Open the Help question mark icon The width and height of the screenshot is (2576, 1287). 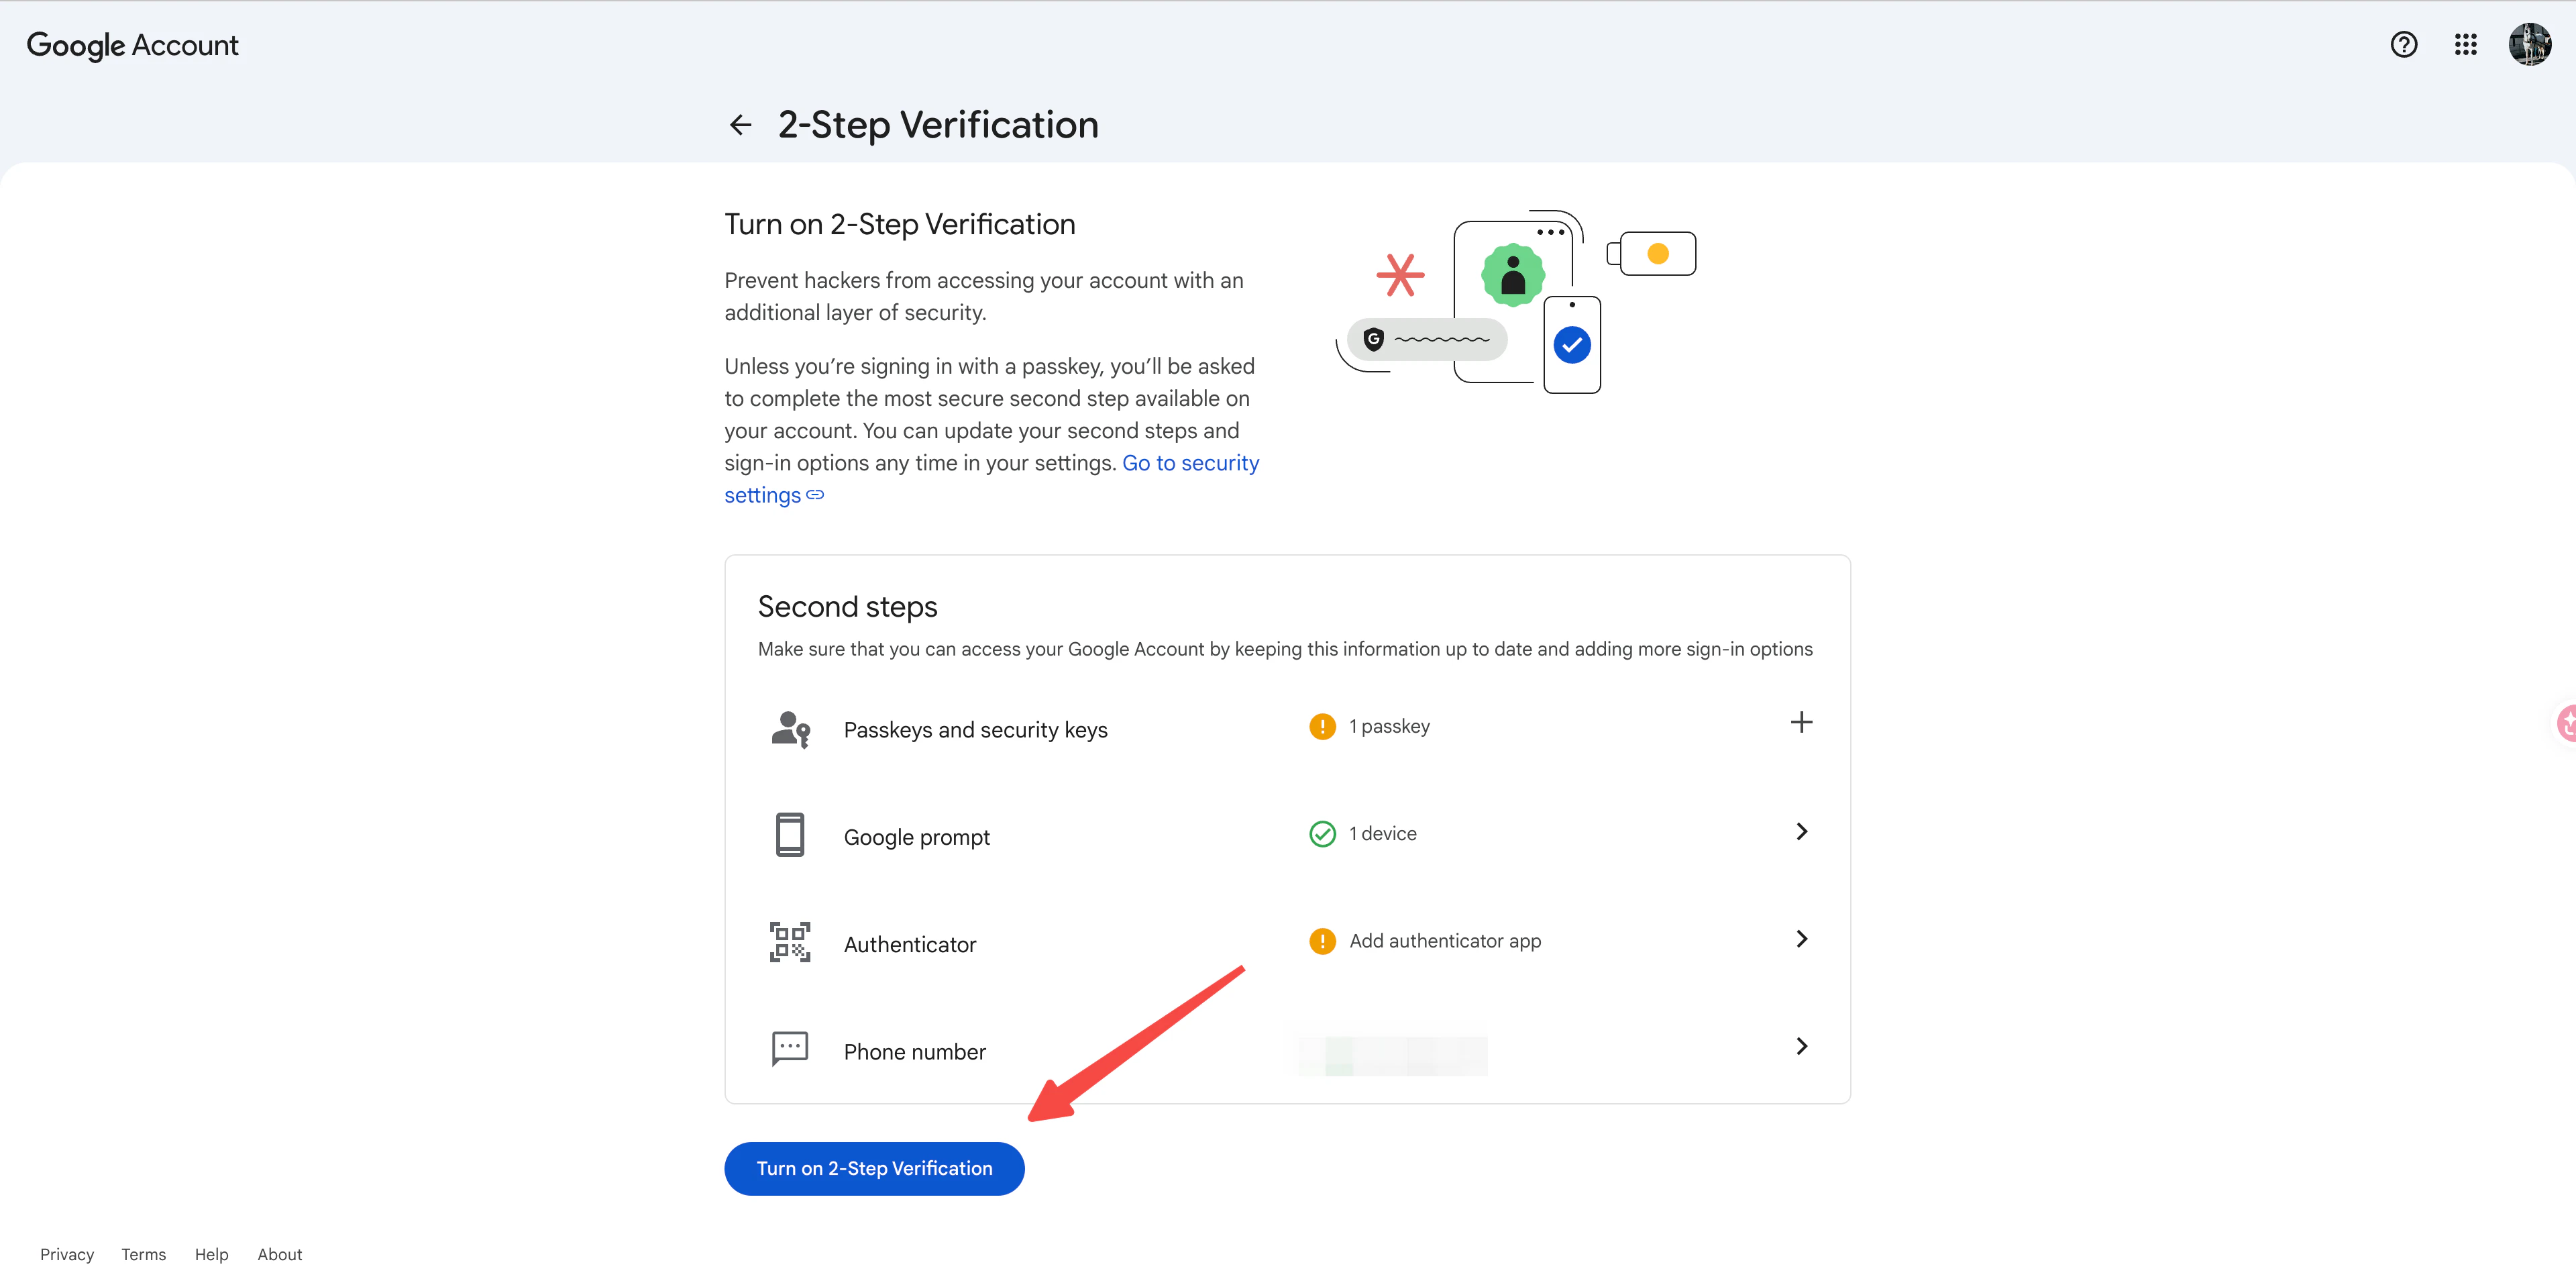[x=2403, y=44]
